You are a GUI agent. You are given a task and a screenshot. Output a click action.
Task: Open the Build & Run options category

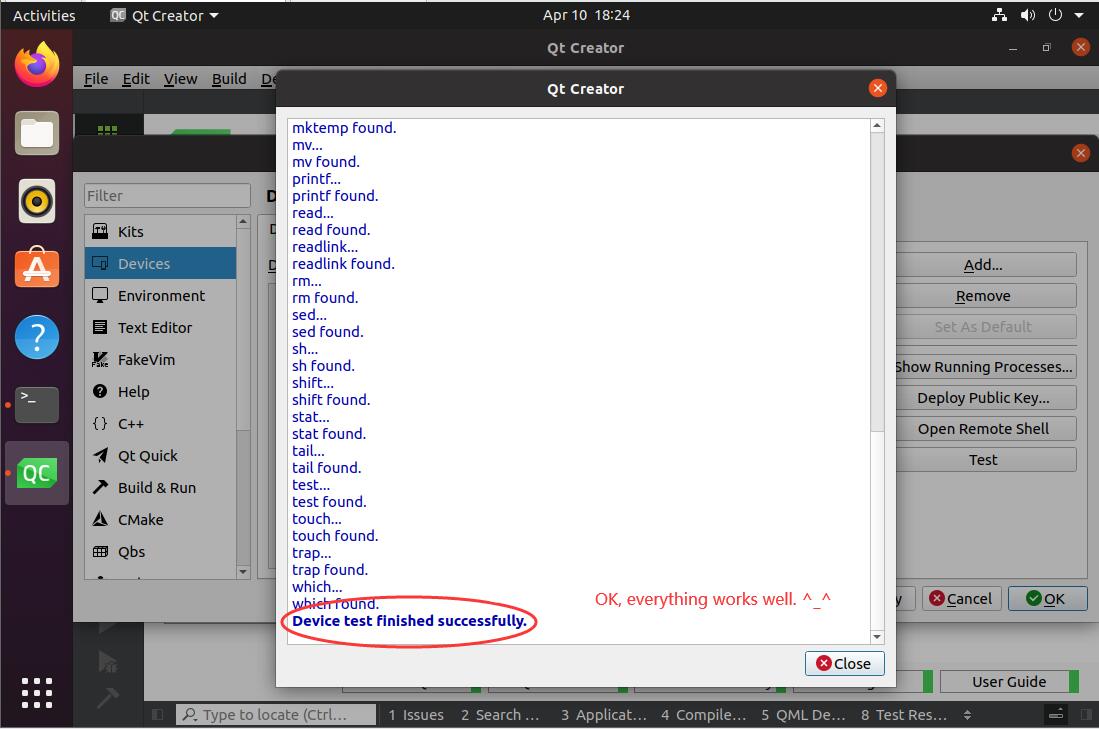point(161,488)
